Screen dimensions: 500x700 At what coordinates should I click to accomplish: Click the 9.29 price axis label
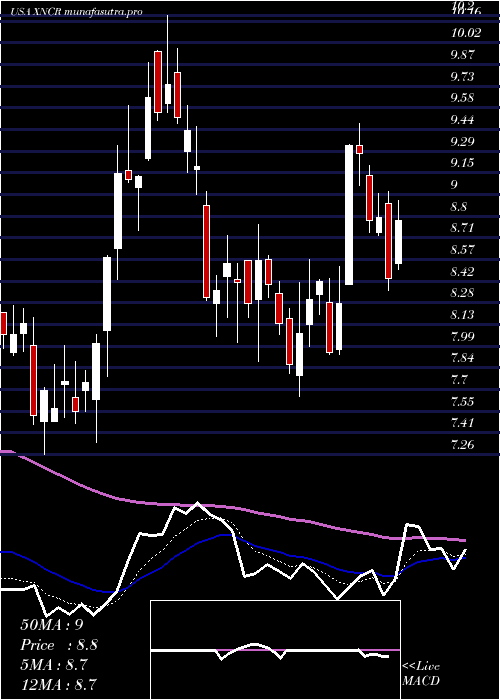463,142
